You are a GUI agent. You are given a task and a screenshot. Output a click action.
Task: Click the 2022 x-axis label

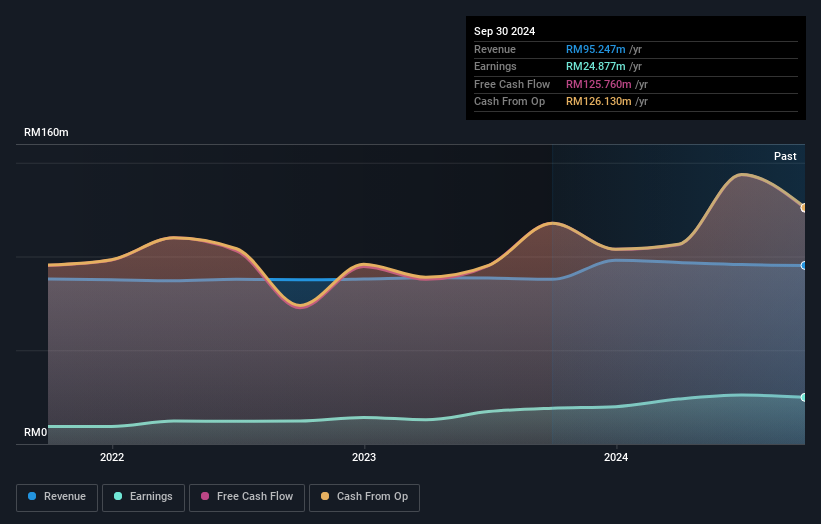[x=112, y=457]
